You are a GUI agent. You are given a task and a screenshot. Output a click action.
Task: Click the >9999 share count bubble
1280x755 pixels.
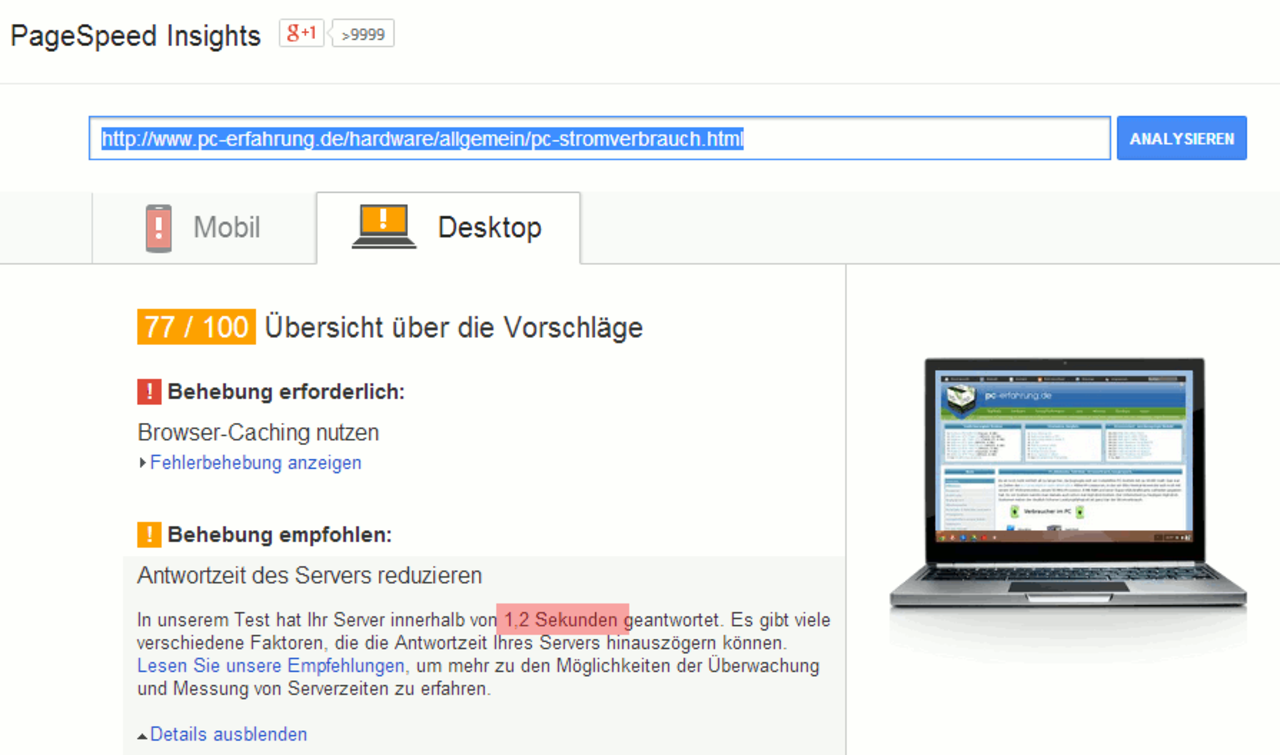(x=362, y=34)
